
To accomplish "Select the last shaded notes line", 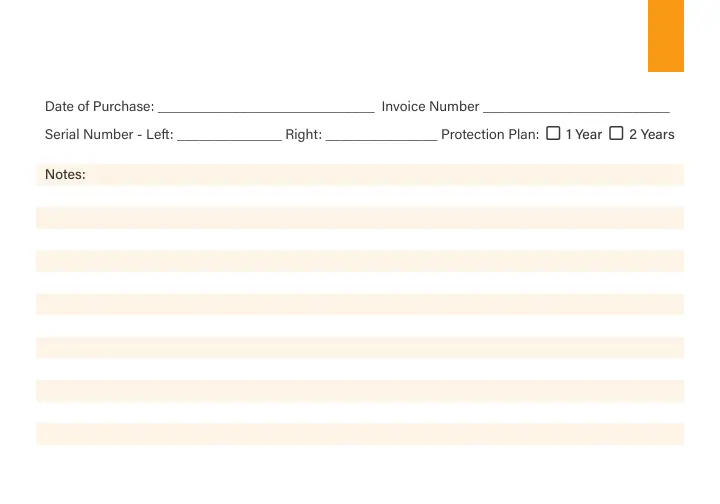I will tap(360, 433).
